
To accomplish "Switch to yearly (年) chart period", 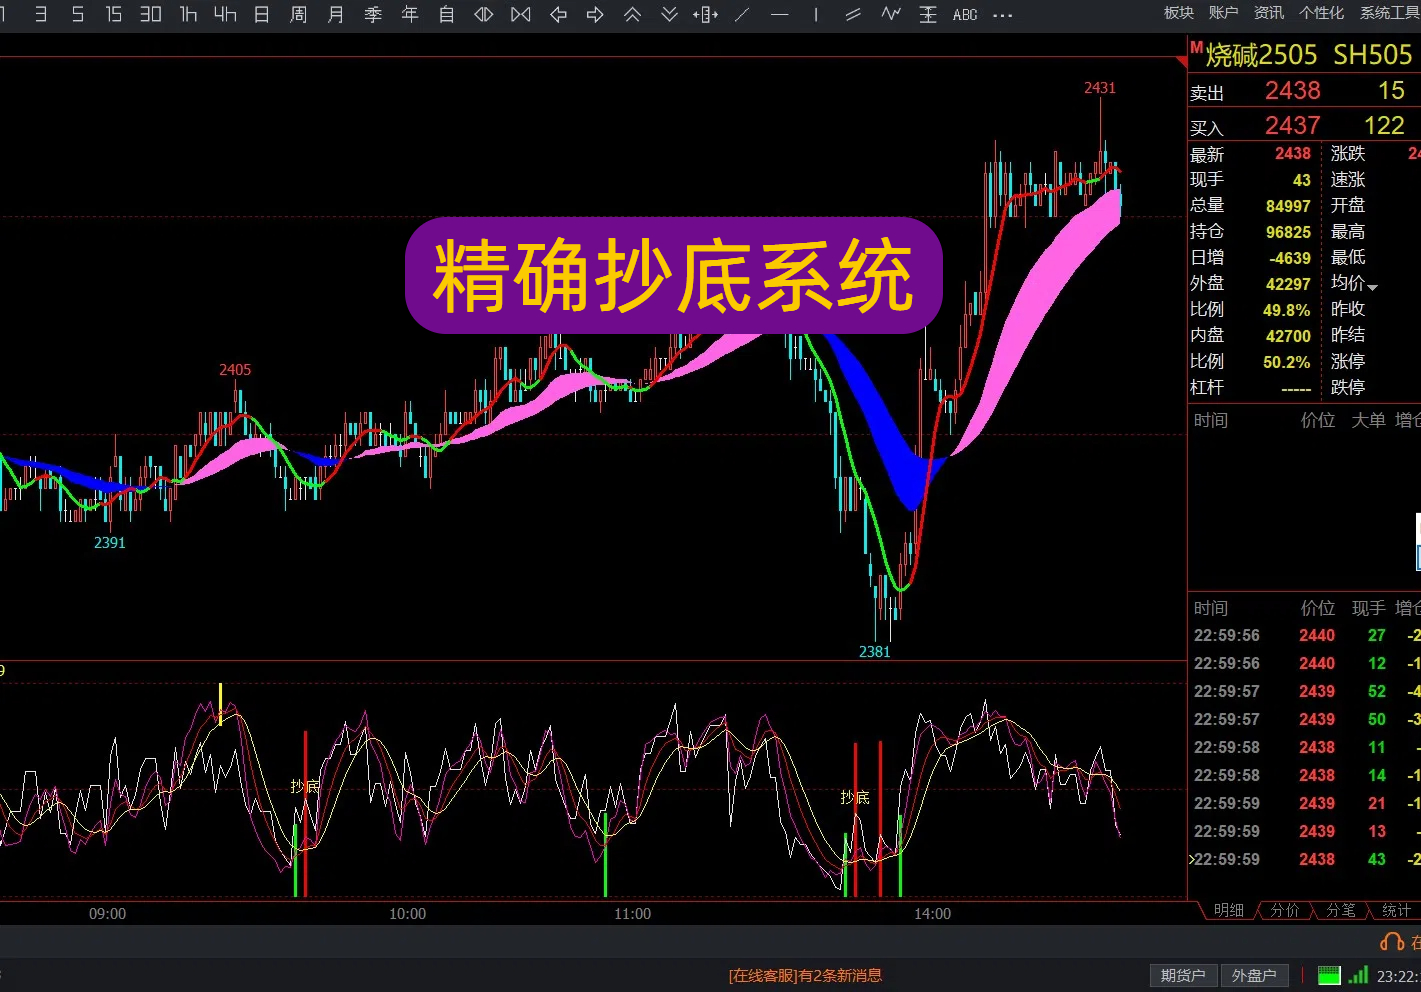I will coord(410,14).
